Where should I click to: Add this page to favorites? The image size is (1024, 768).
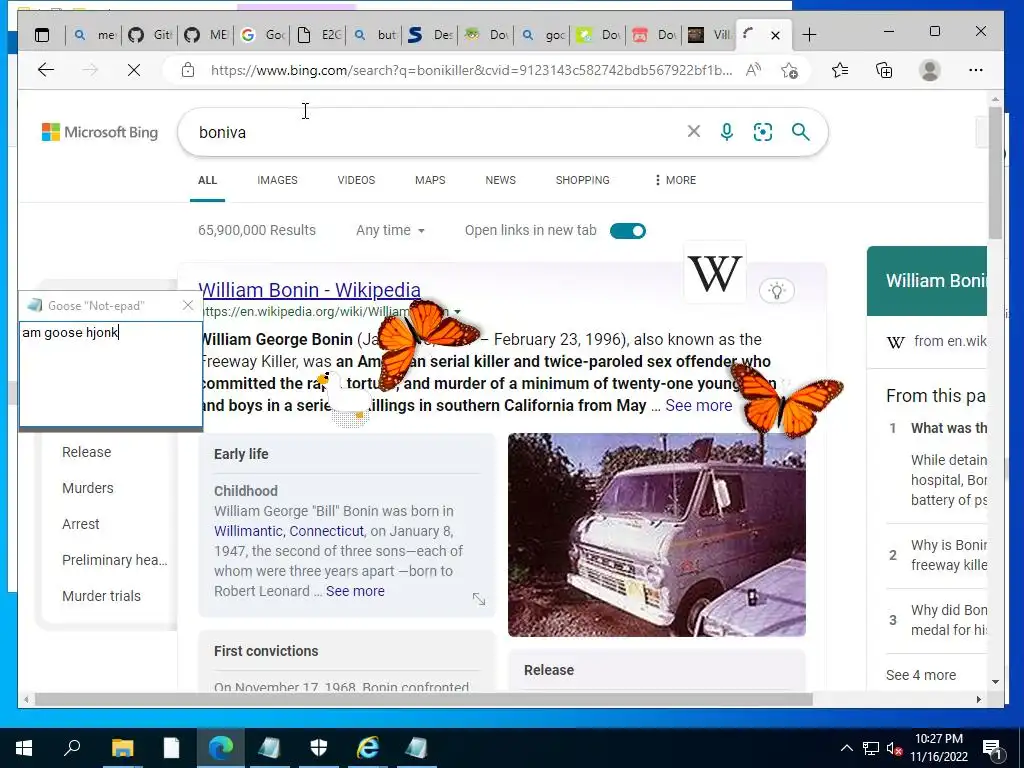point(789,70)
